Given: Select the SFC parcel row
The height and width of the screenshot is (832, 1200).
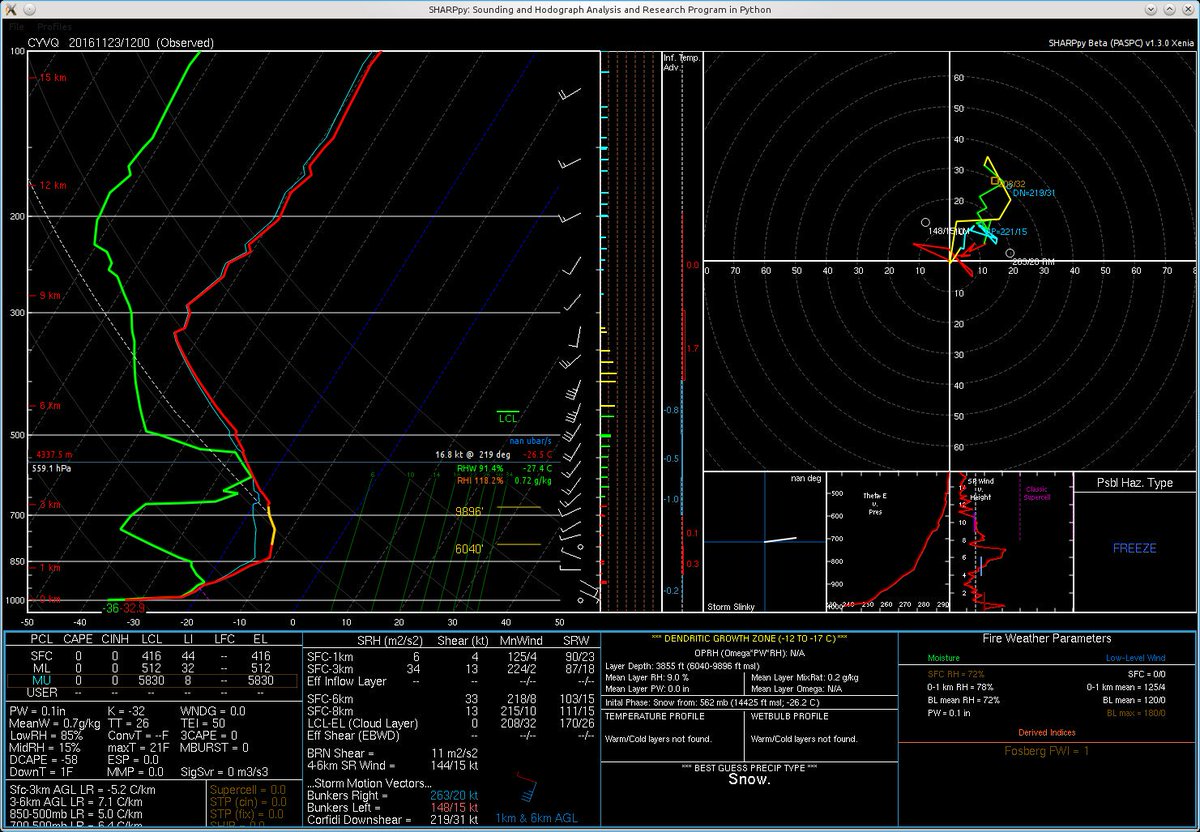Looking at the screenshot, I should pyautogui.click(x=152, y=655).
